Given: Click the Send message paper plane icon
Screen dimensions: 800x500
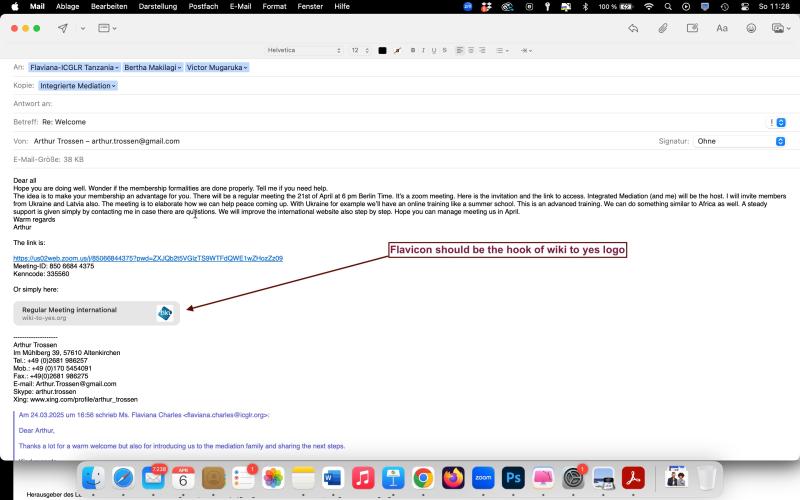Looking at the screenshot, I should point(63,28).
